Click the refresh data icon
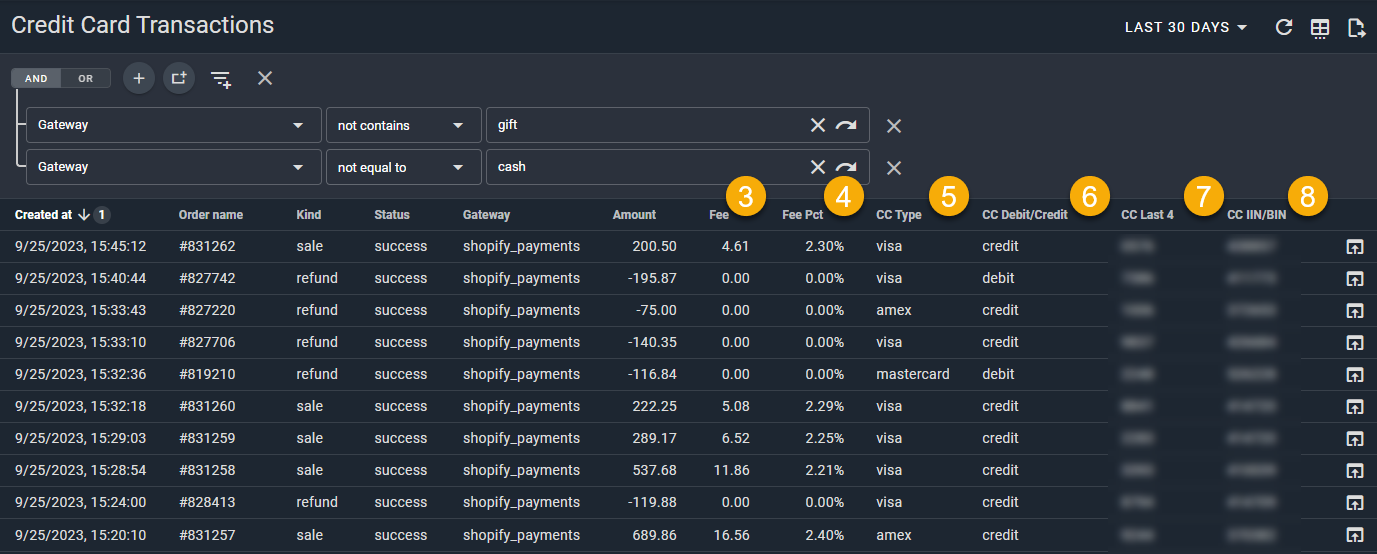 [1284, 28]
